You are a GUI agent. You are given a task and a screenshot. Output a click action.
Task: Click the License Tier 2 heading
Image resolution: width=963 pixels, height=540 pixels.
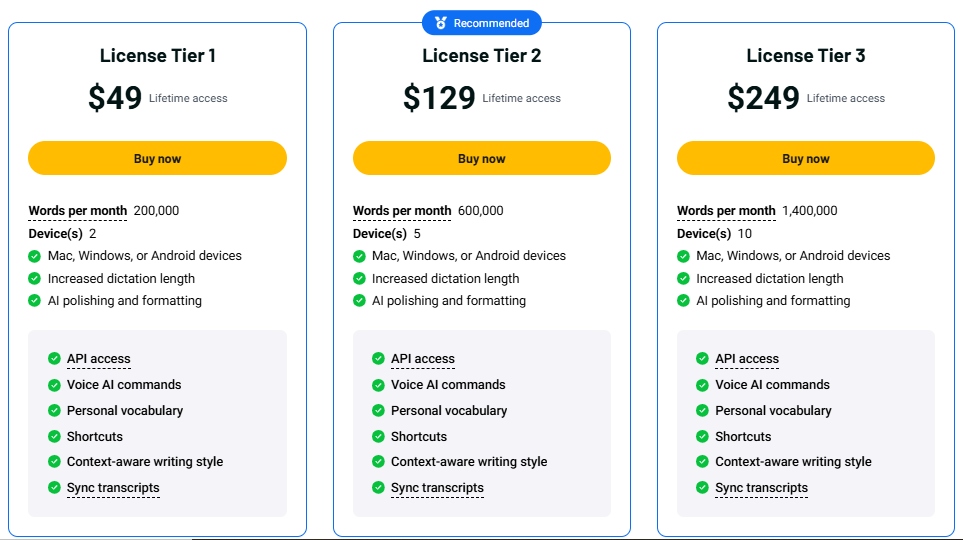click(x=482, y=56)
